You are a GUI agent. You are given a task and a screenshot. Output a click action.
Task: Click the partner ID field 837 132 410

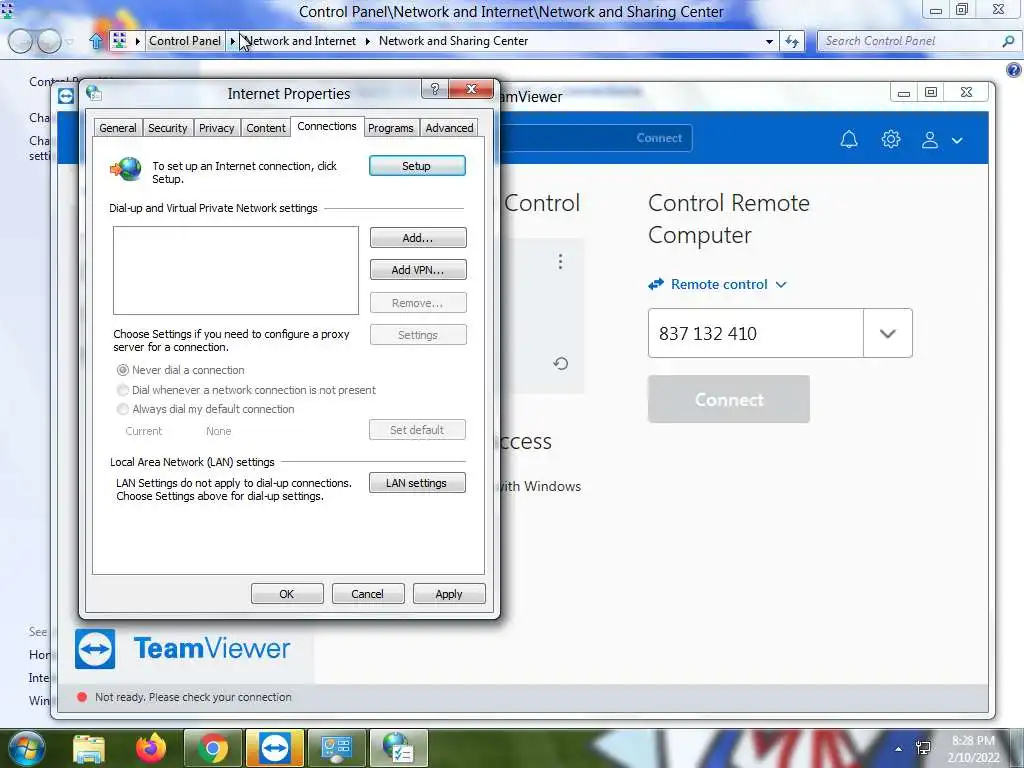(756, 333)
